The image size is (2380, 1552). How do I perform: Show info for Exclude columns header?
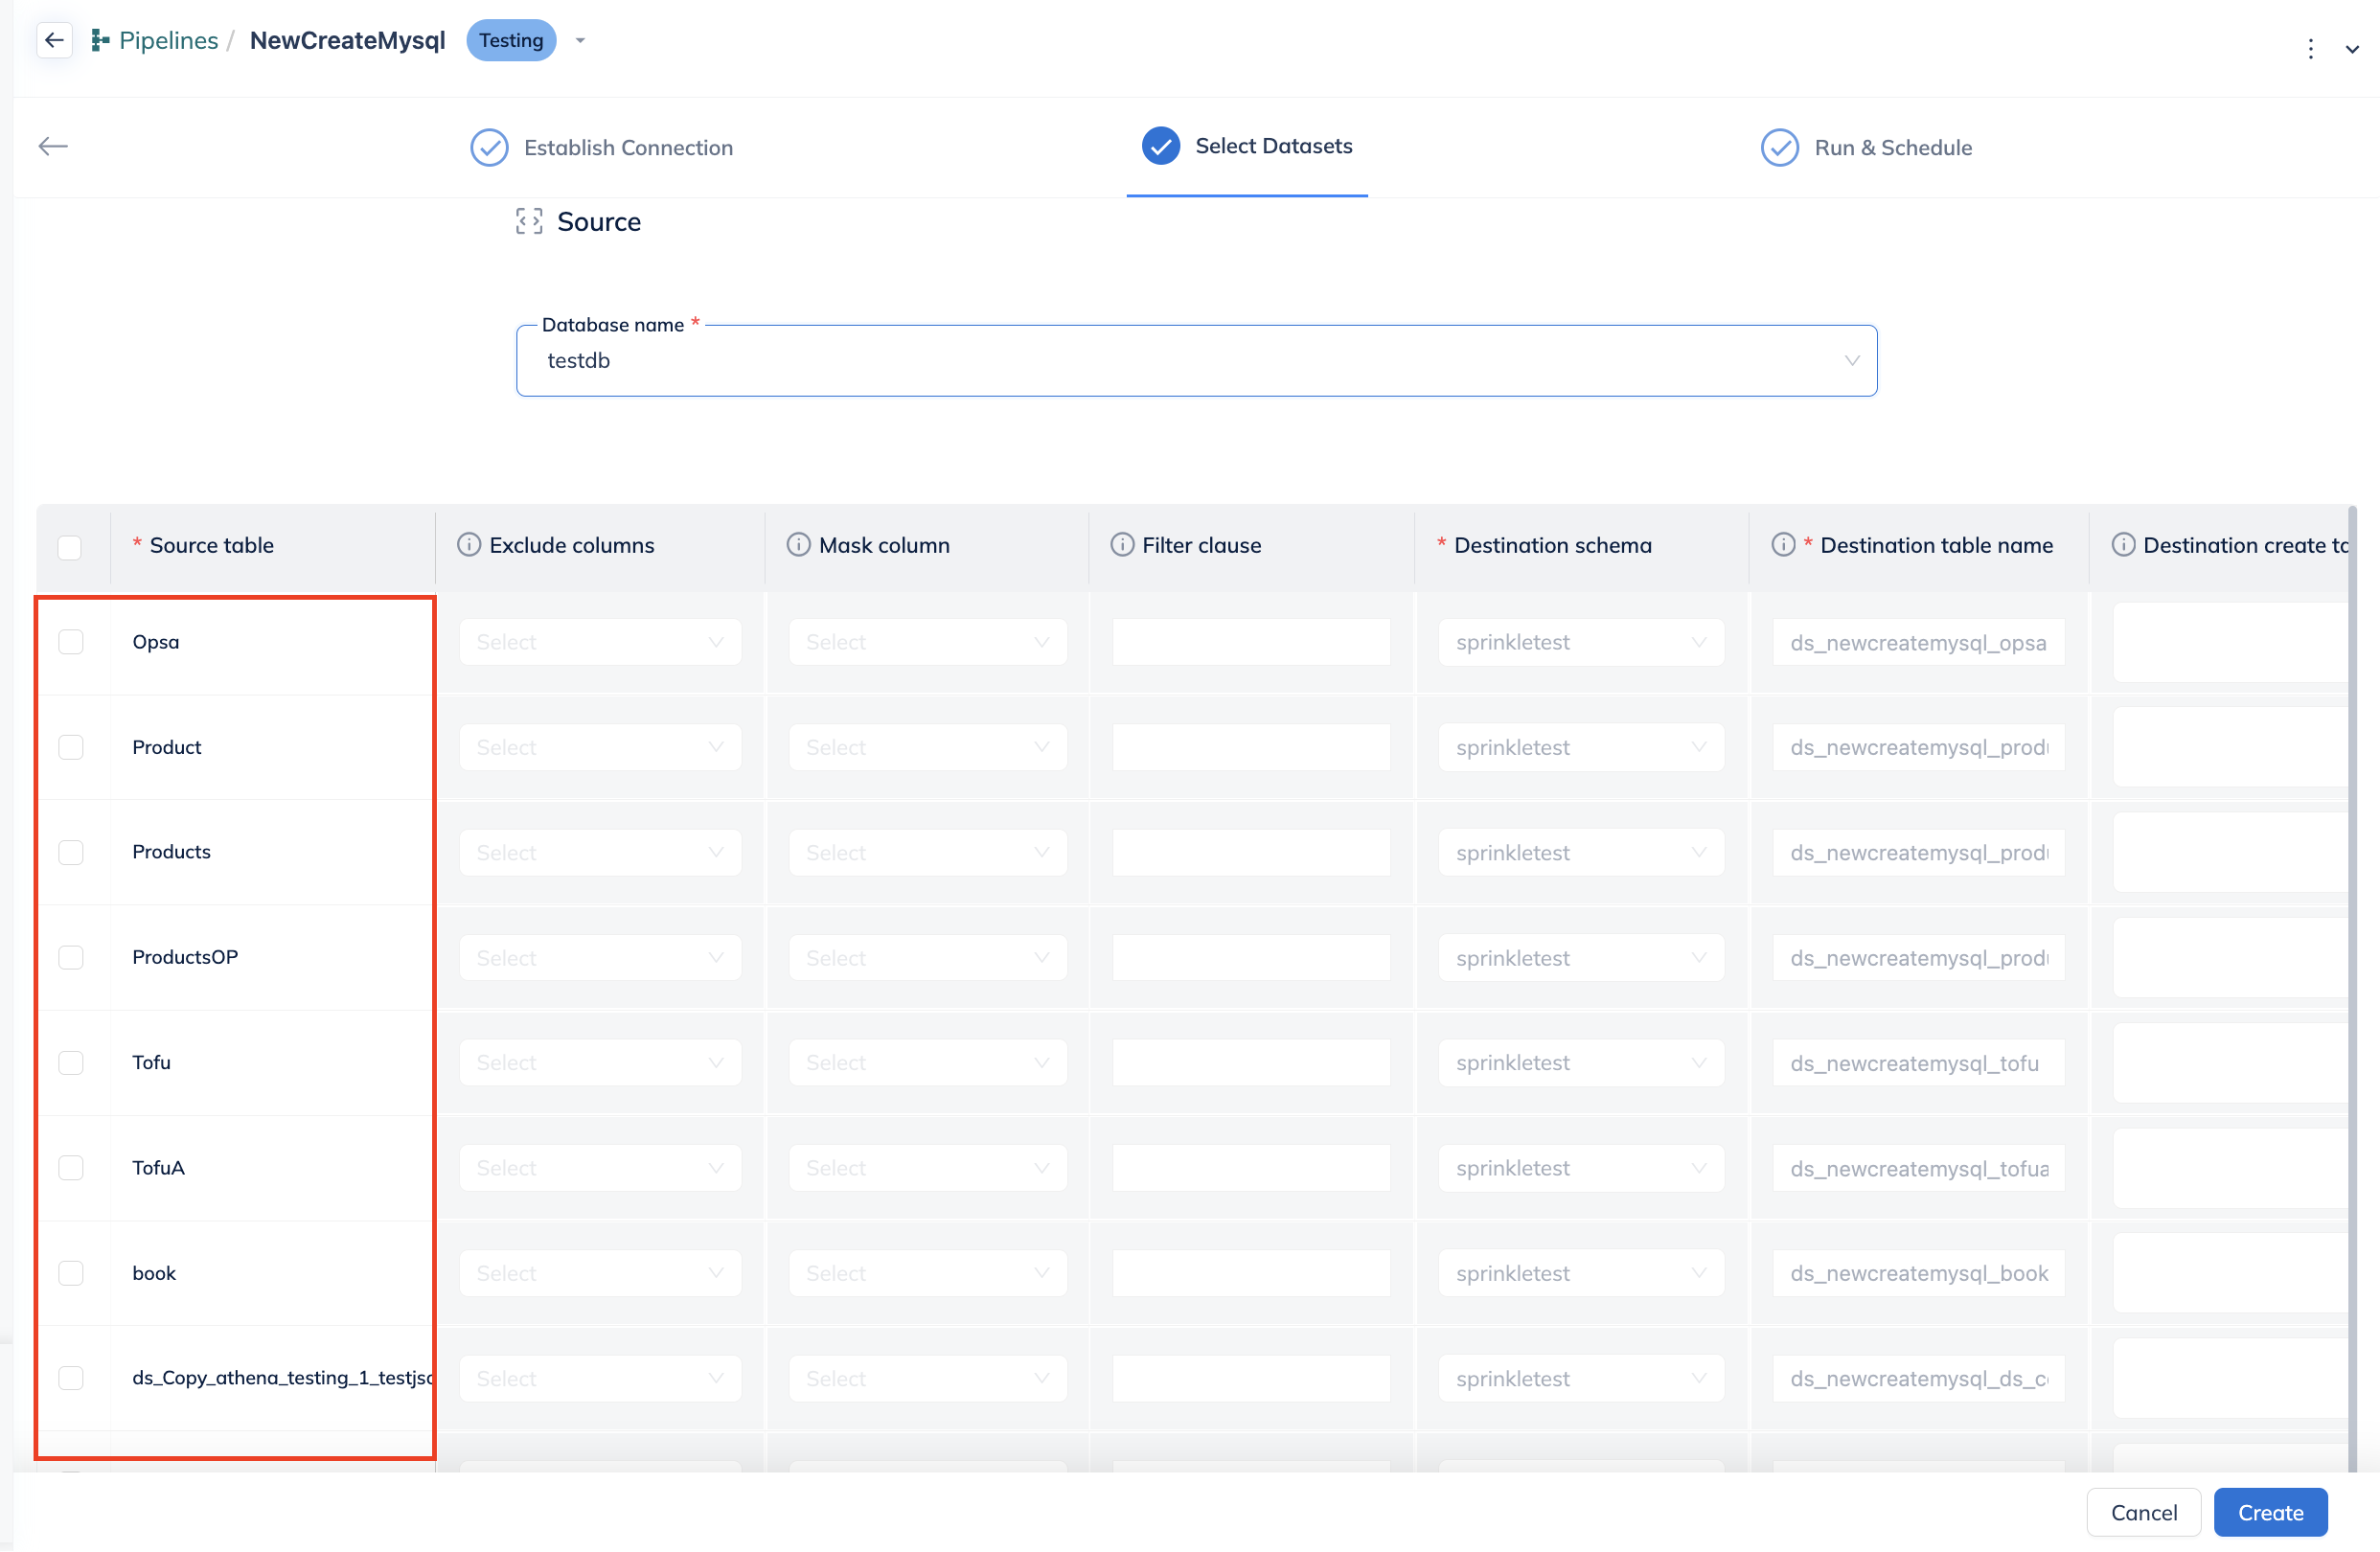point(468,545)
